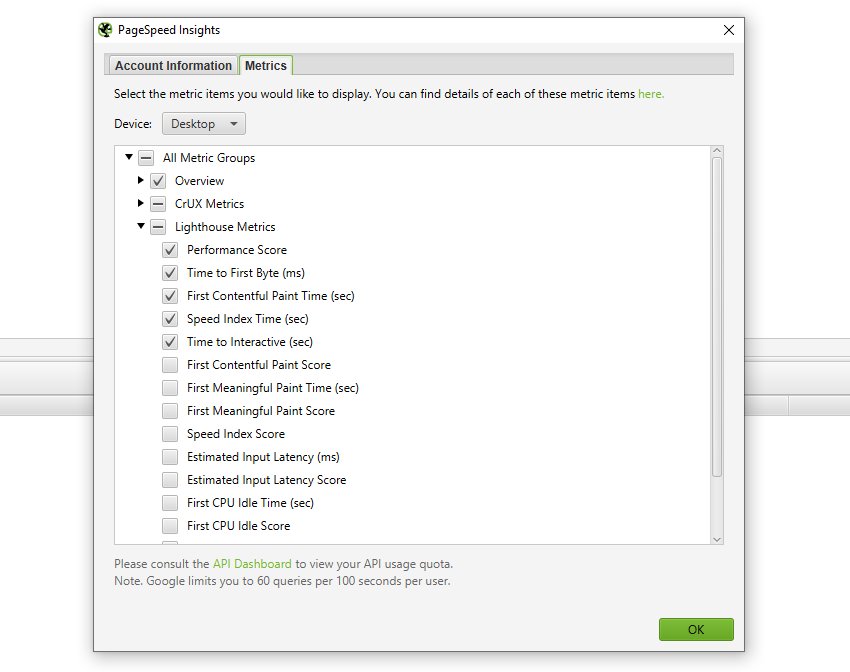Viewport: 850px width, 672px height.
Task: Uncheck Speed Index Time (sec) checkbox
Action: click(170, 319)
